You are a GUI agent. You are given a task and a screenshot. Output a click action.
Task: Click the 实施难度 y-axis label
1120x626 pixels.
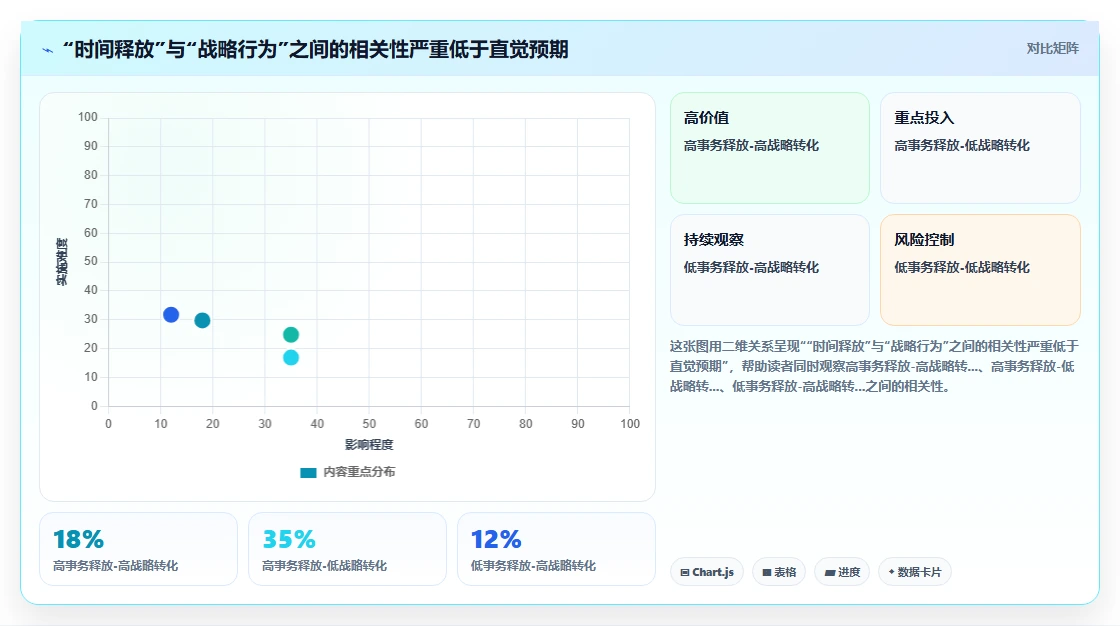[x=62, y=262]
